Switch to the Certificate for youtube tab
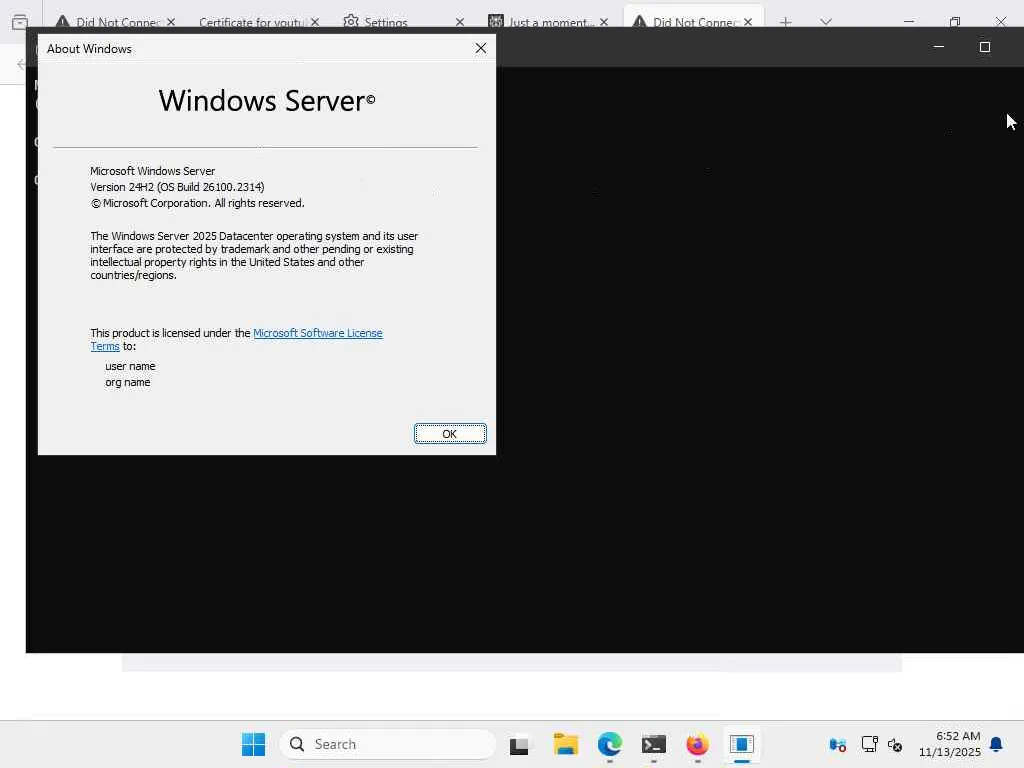The height and width of the screenshot is (768, 1024). click(251, 22)
